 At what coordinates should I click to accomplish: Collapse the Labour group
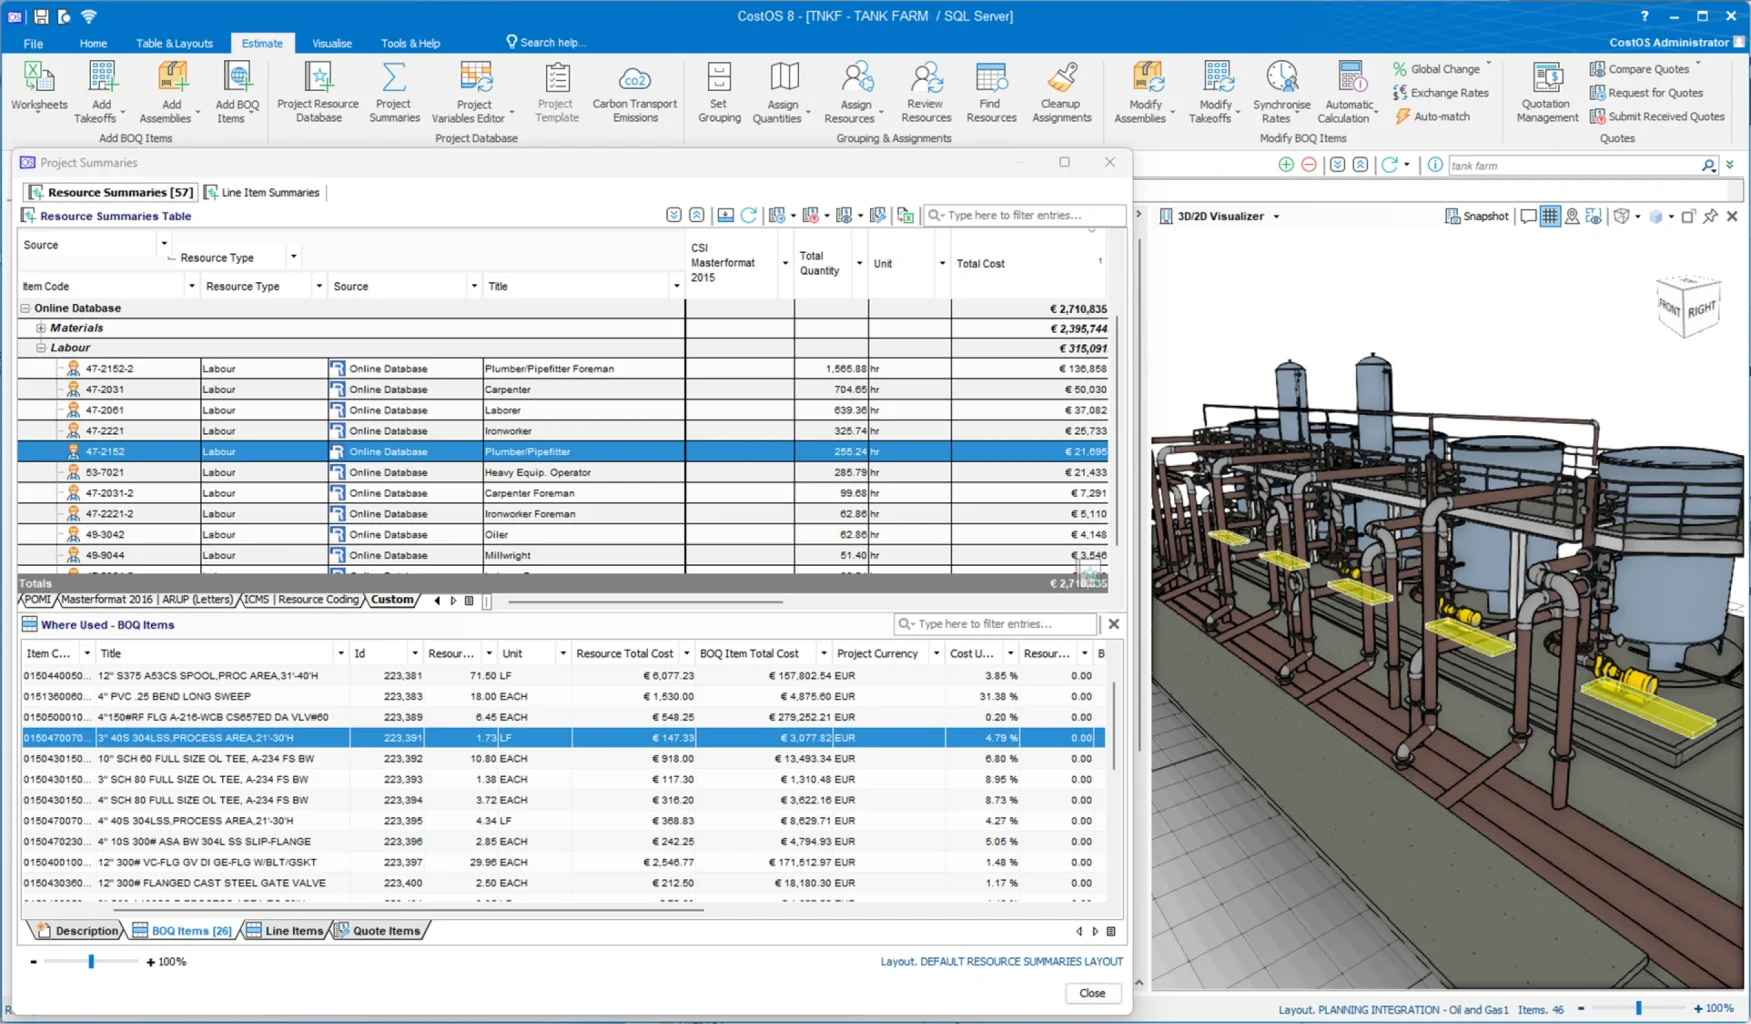(x=41, y=348)
